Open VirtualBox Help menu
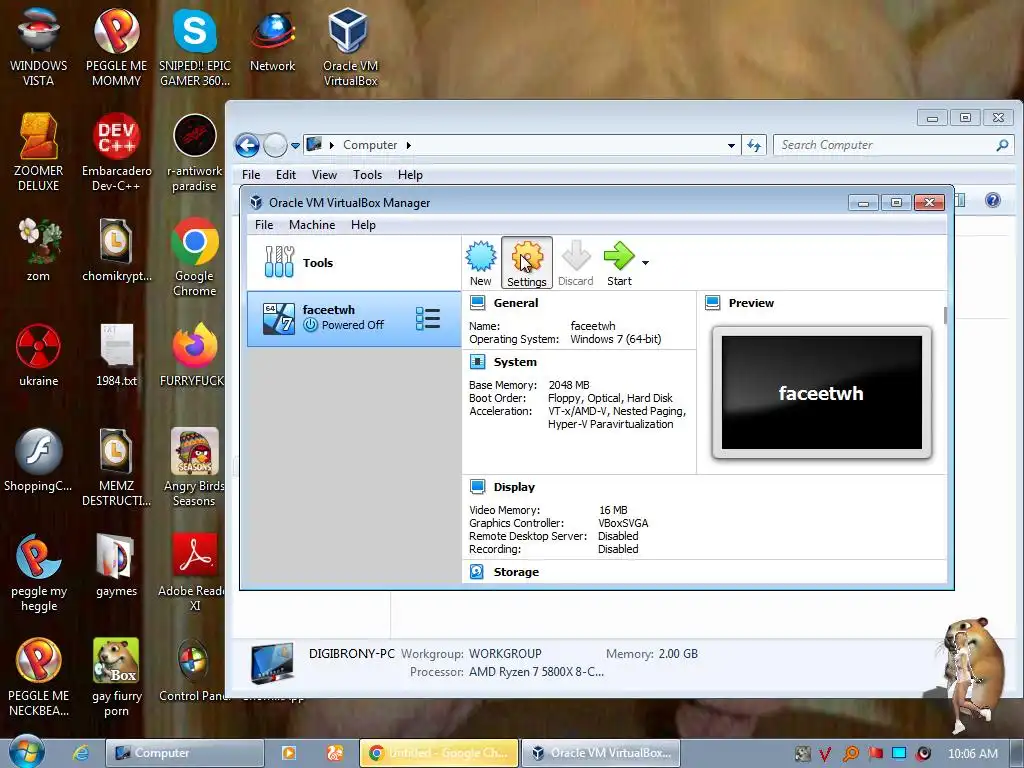Viewport: 1024px width, 768px height. click(363, 225)
